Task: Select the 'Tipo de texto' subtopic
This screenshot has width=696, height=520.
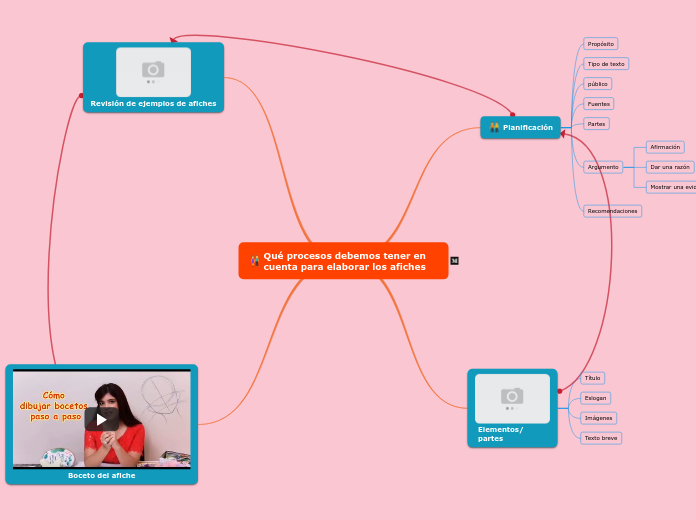Action: 606,64
